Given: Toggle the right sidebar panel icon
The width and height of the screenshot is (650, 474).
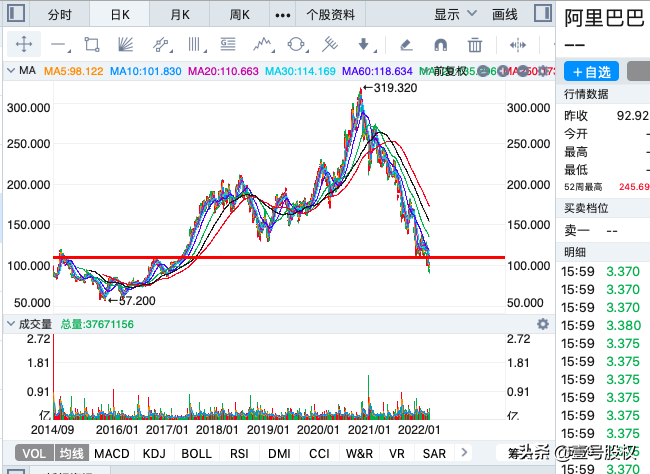Looking at the screenshot, I should [x=543, y=13].
